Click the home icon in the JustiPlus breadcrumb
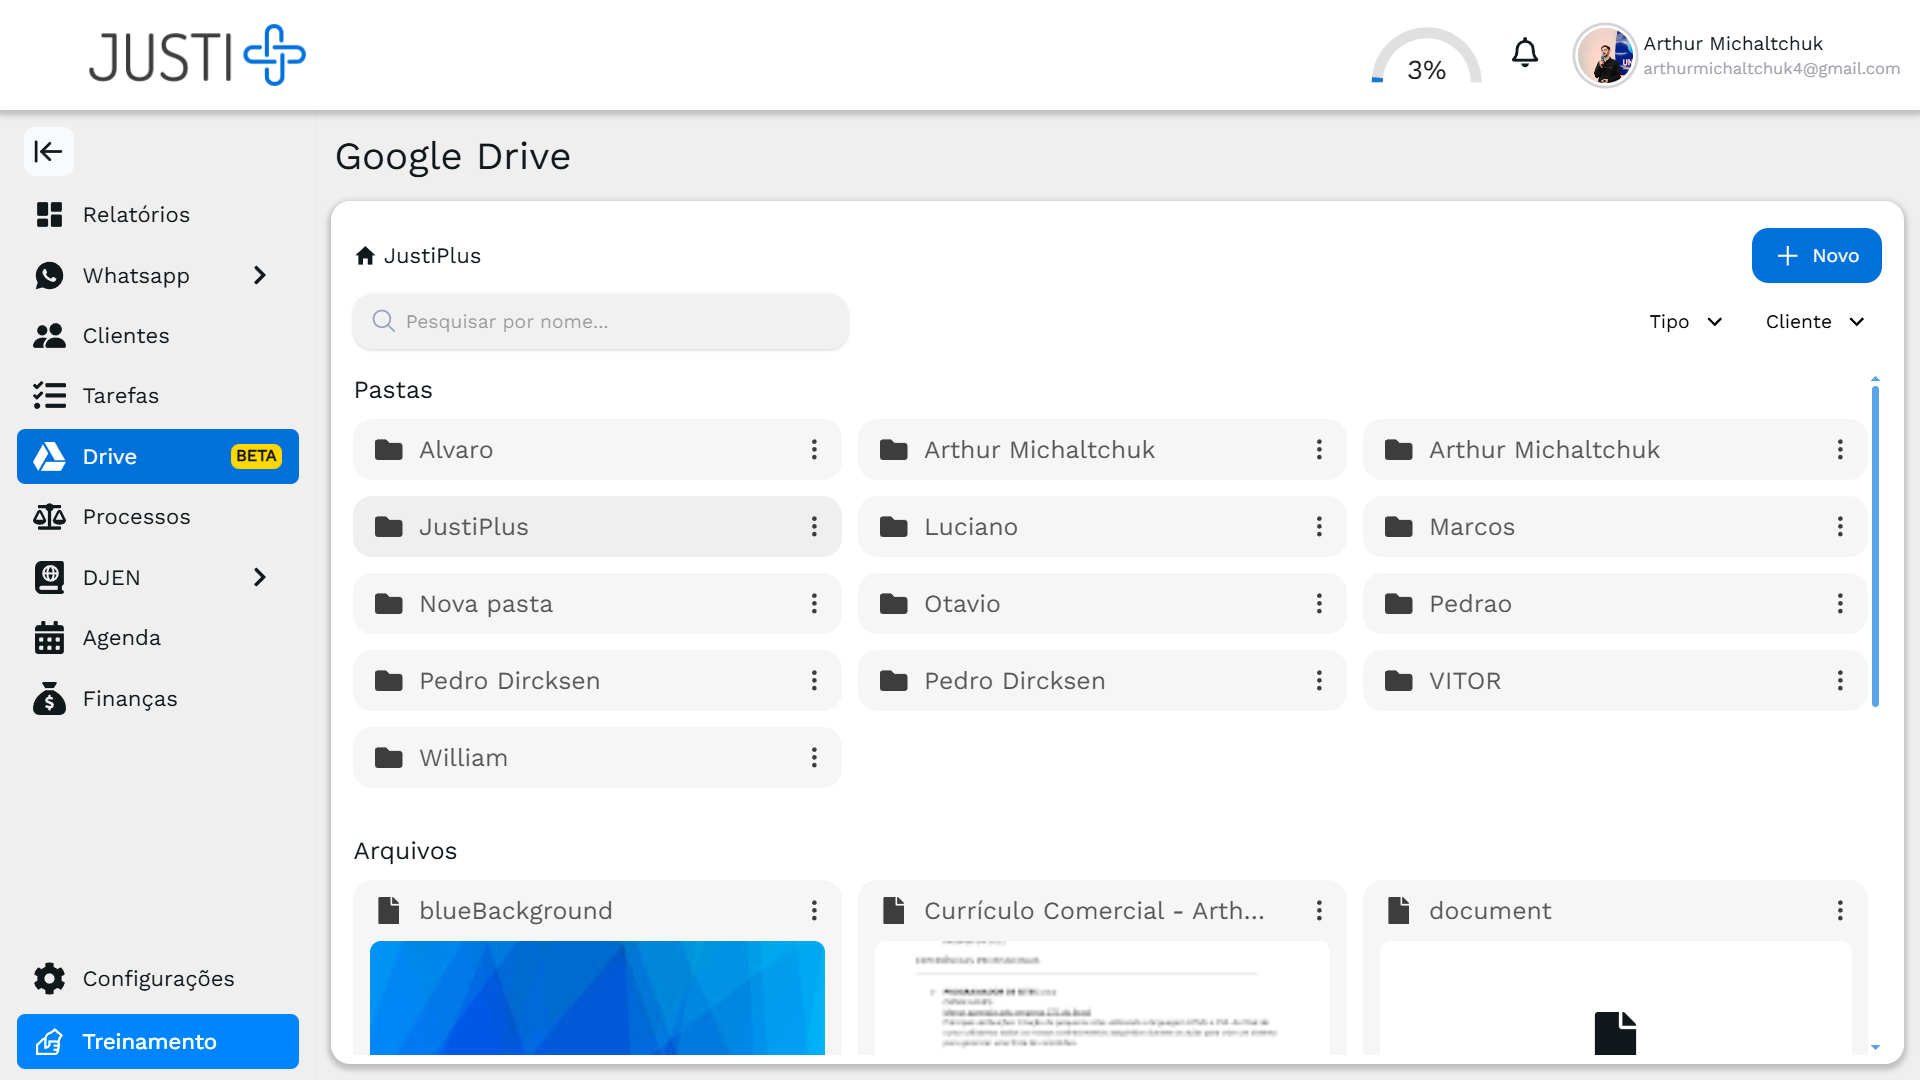Viewport: 1920px width, 1080px height. (x=365, y=256)
